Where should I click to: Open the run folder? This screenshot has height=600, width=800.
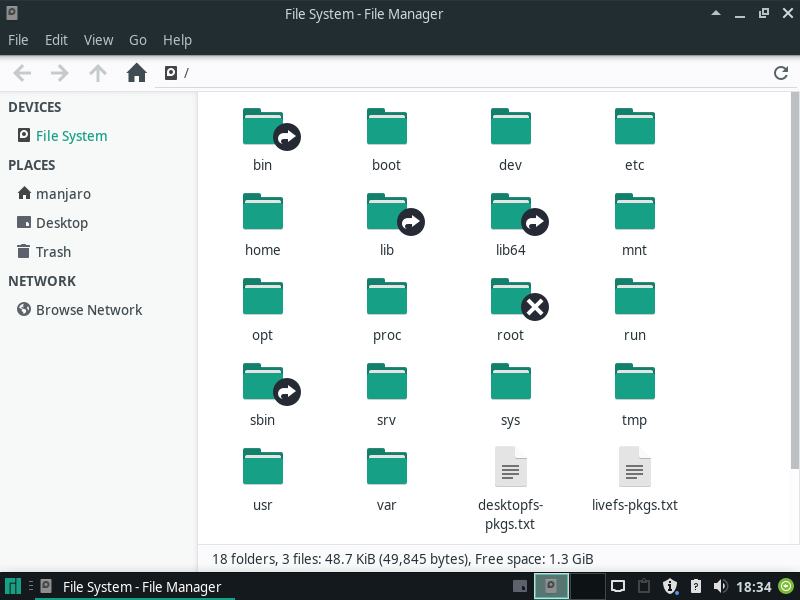point(635,296)
